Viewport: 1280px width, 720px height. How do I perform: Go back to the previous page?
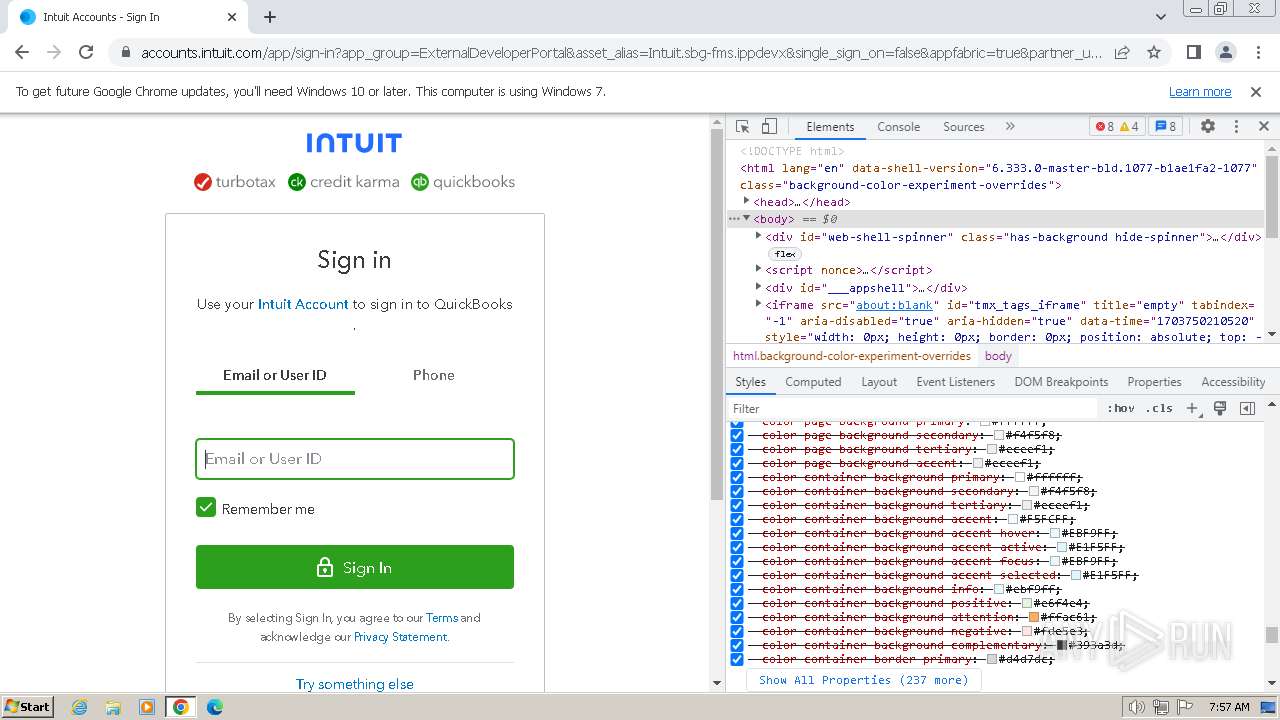[22, 52]
